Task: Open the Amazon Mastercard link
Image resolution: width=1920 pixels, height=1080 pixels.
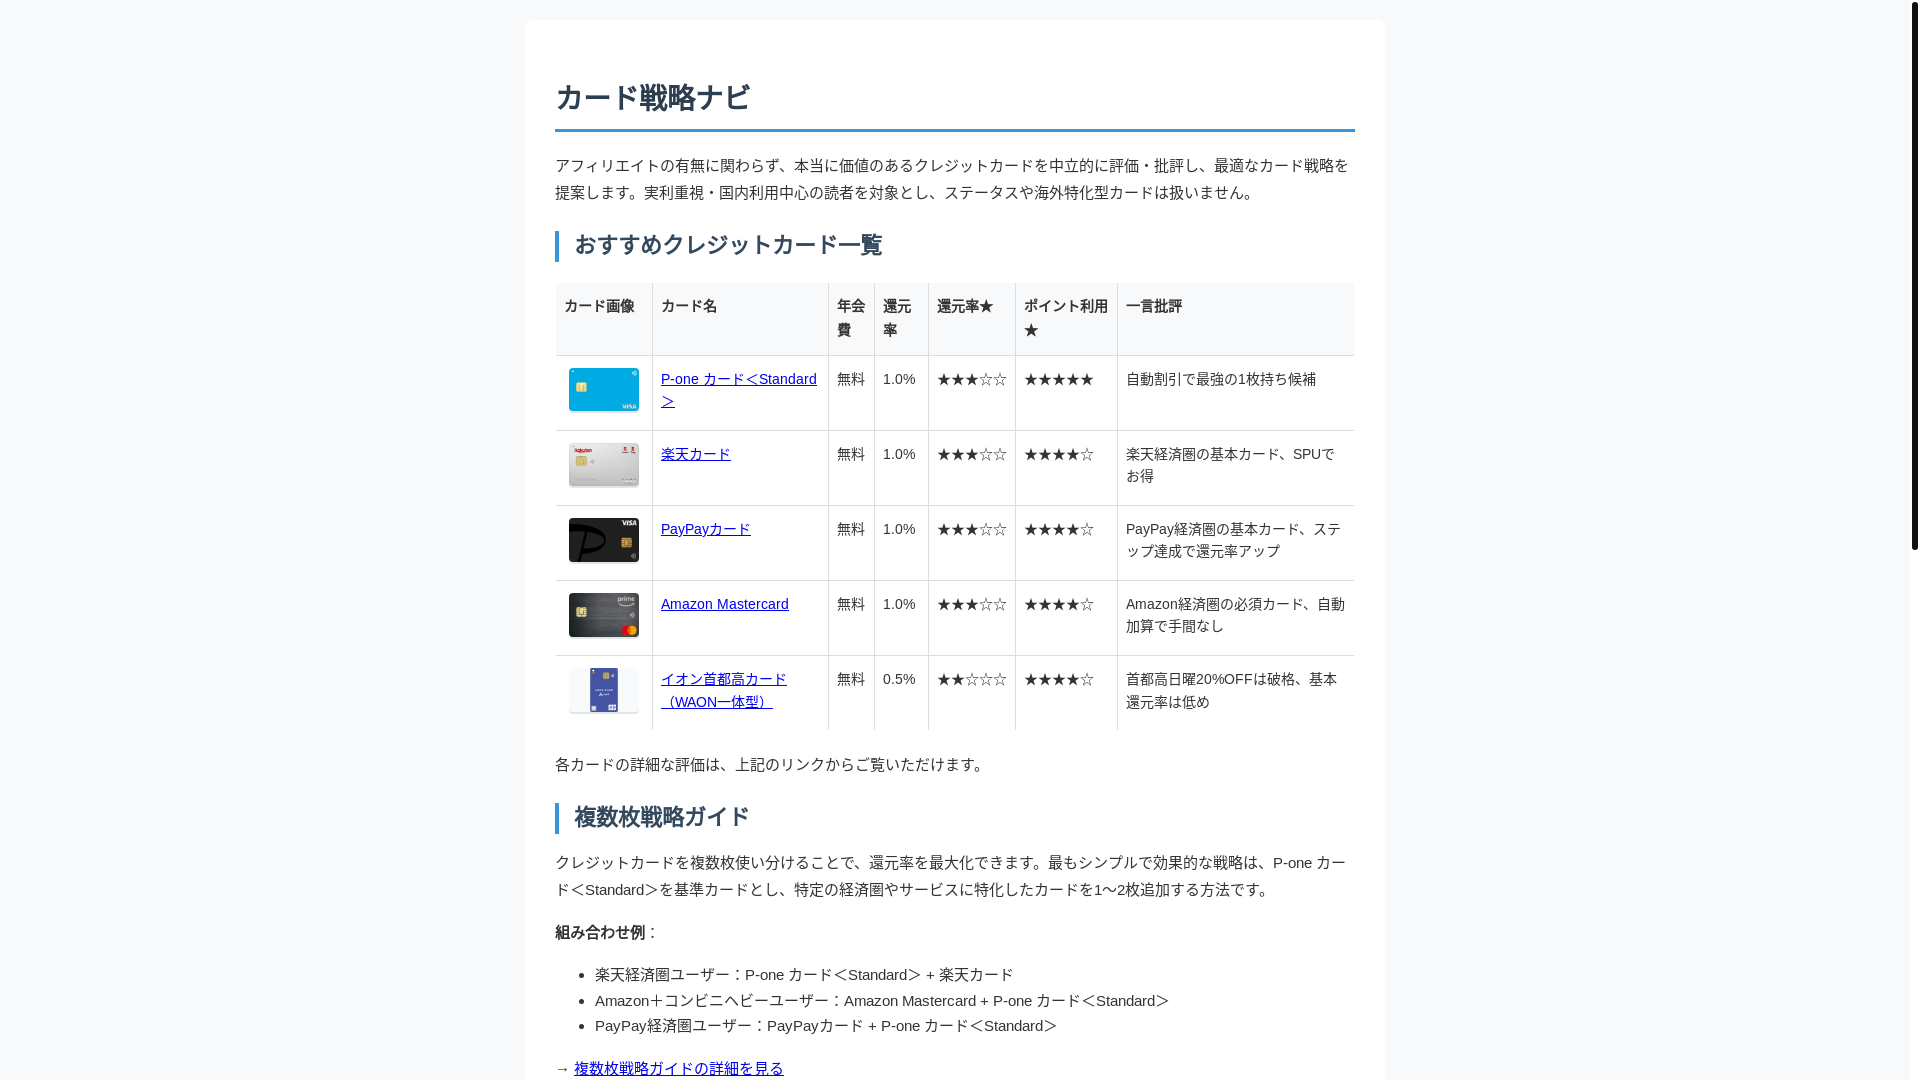Action: pyautogui.click(x=724, y=604)
